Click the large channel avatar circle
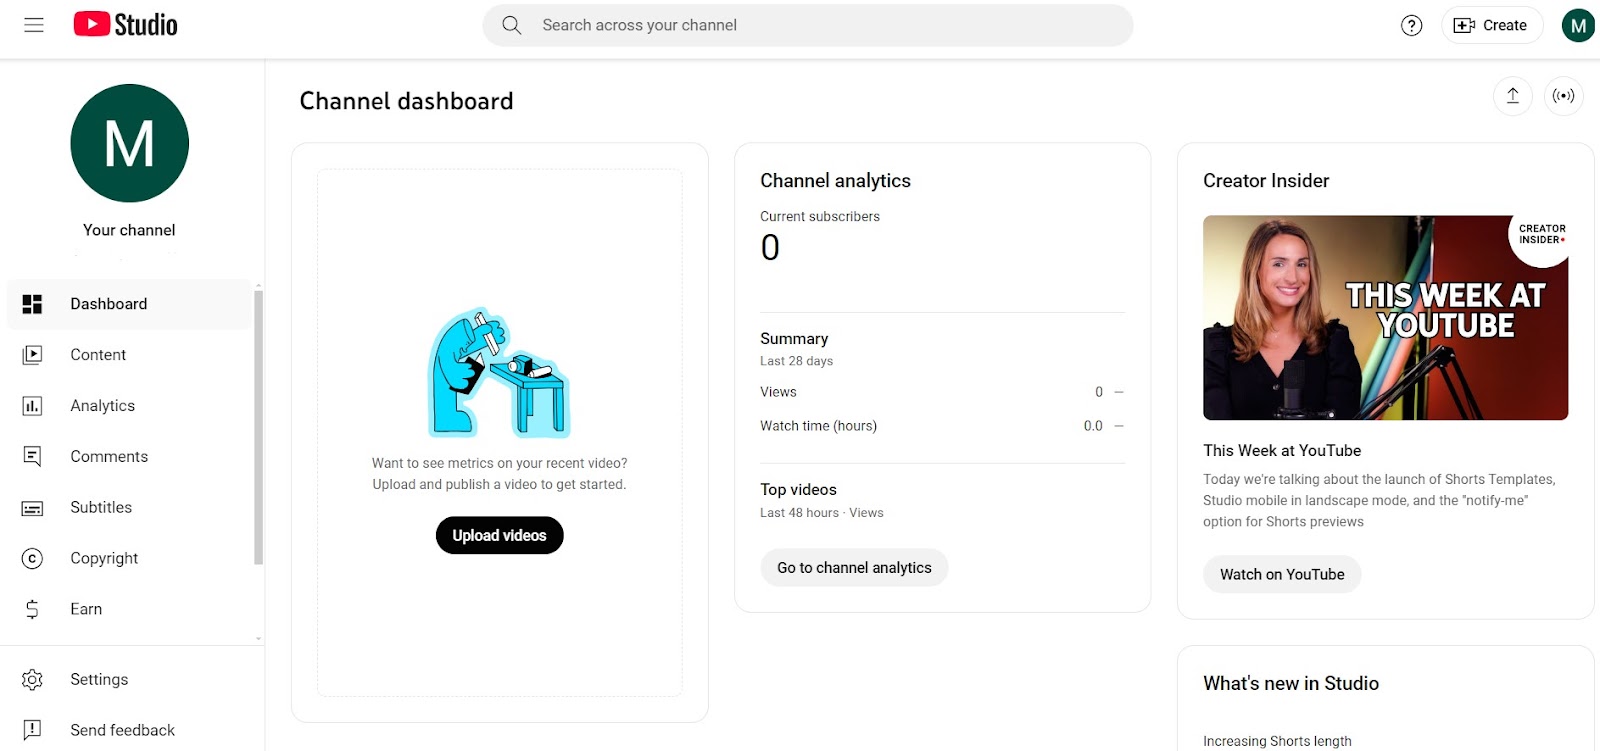Screen dimensions: 1600x751 coord(130,143)
